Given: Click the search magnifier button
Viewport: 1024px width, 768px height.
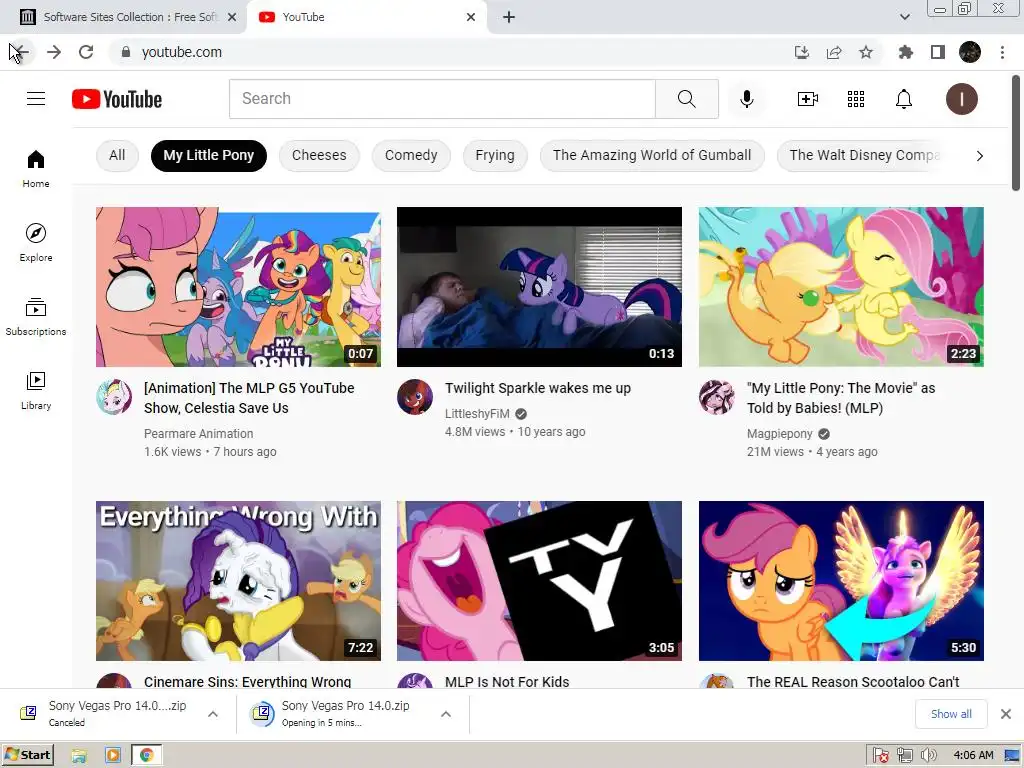Looking at the screenshot, I should [x=686, y=99].
